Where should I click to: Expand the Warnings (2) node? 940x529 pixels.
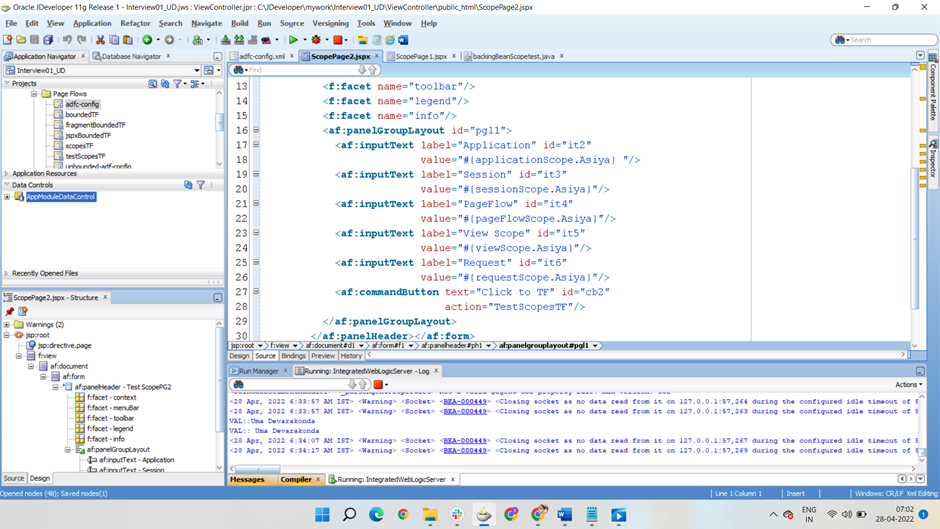click(7, 324)
